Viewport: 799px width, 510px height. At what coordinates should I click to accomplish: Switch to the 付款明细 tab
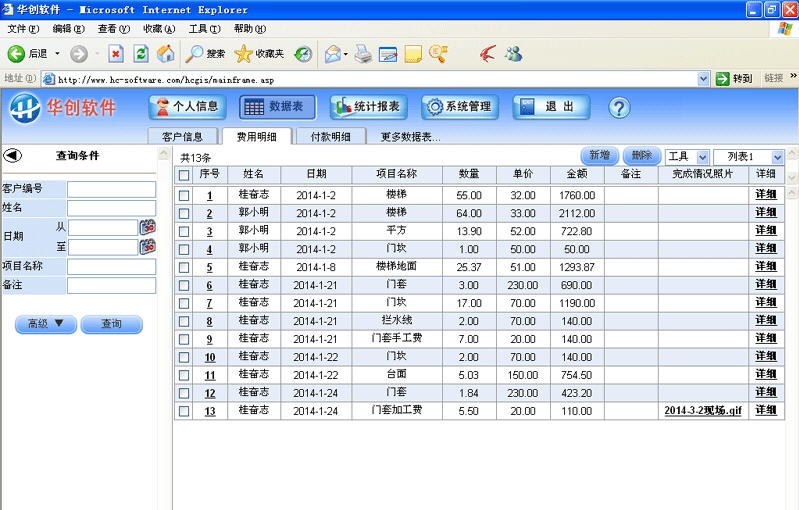[330, 136]
